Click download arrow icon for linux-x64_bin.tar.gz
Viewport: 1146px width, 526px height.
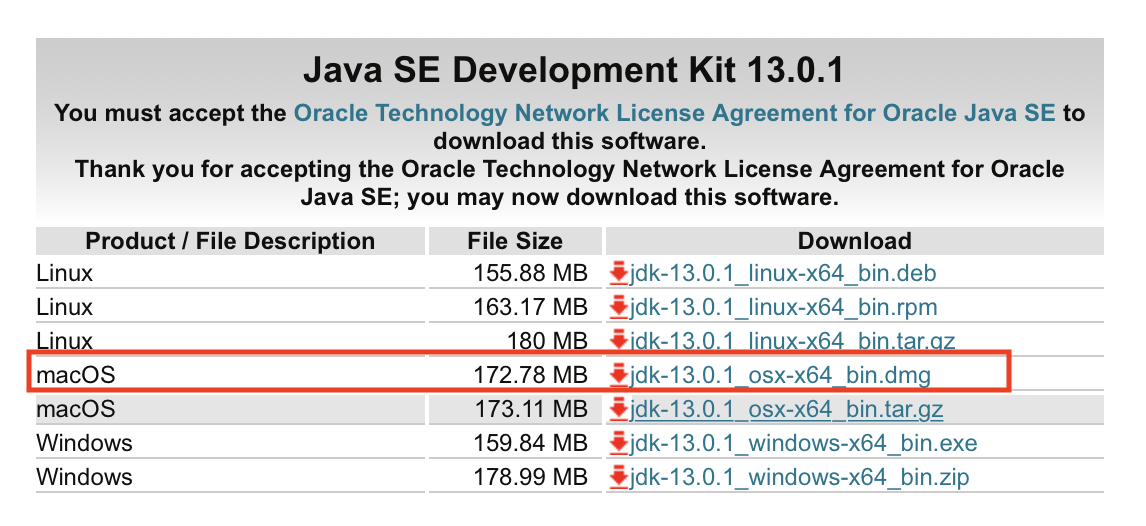tap(618, 340)
